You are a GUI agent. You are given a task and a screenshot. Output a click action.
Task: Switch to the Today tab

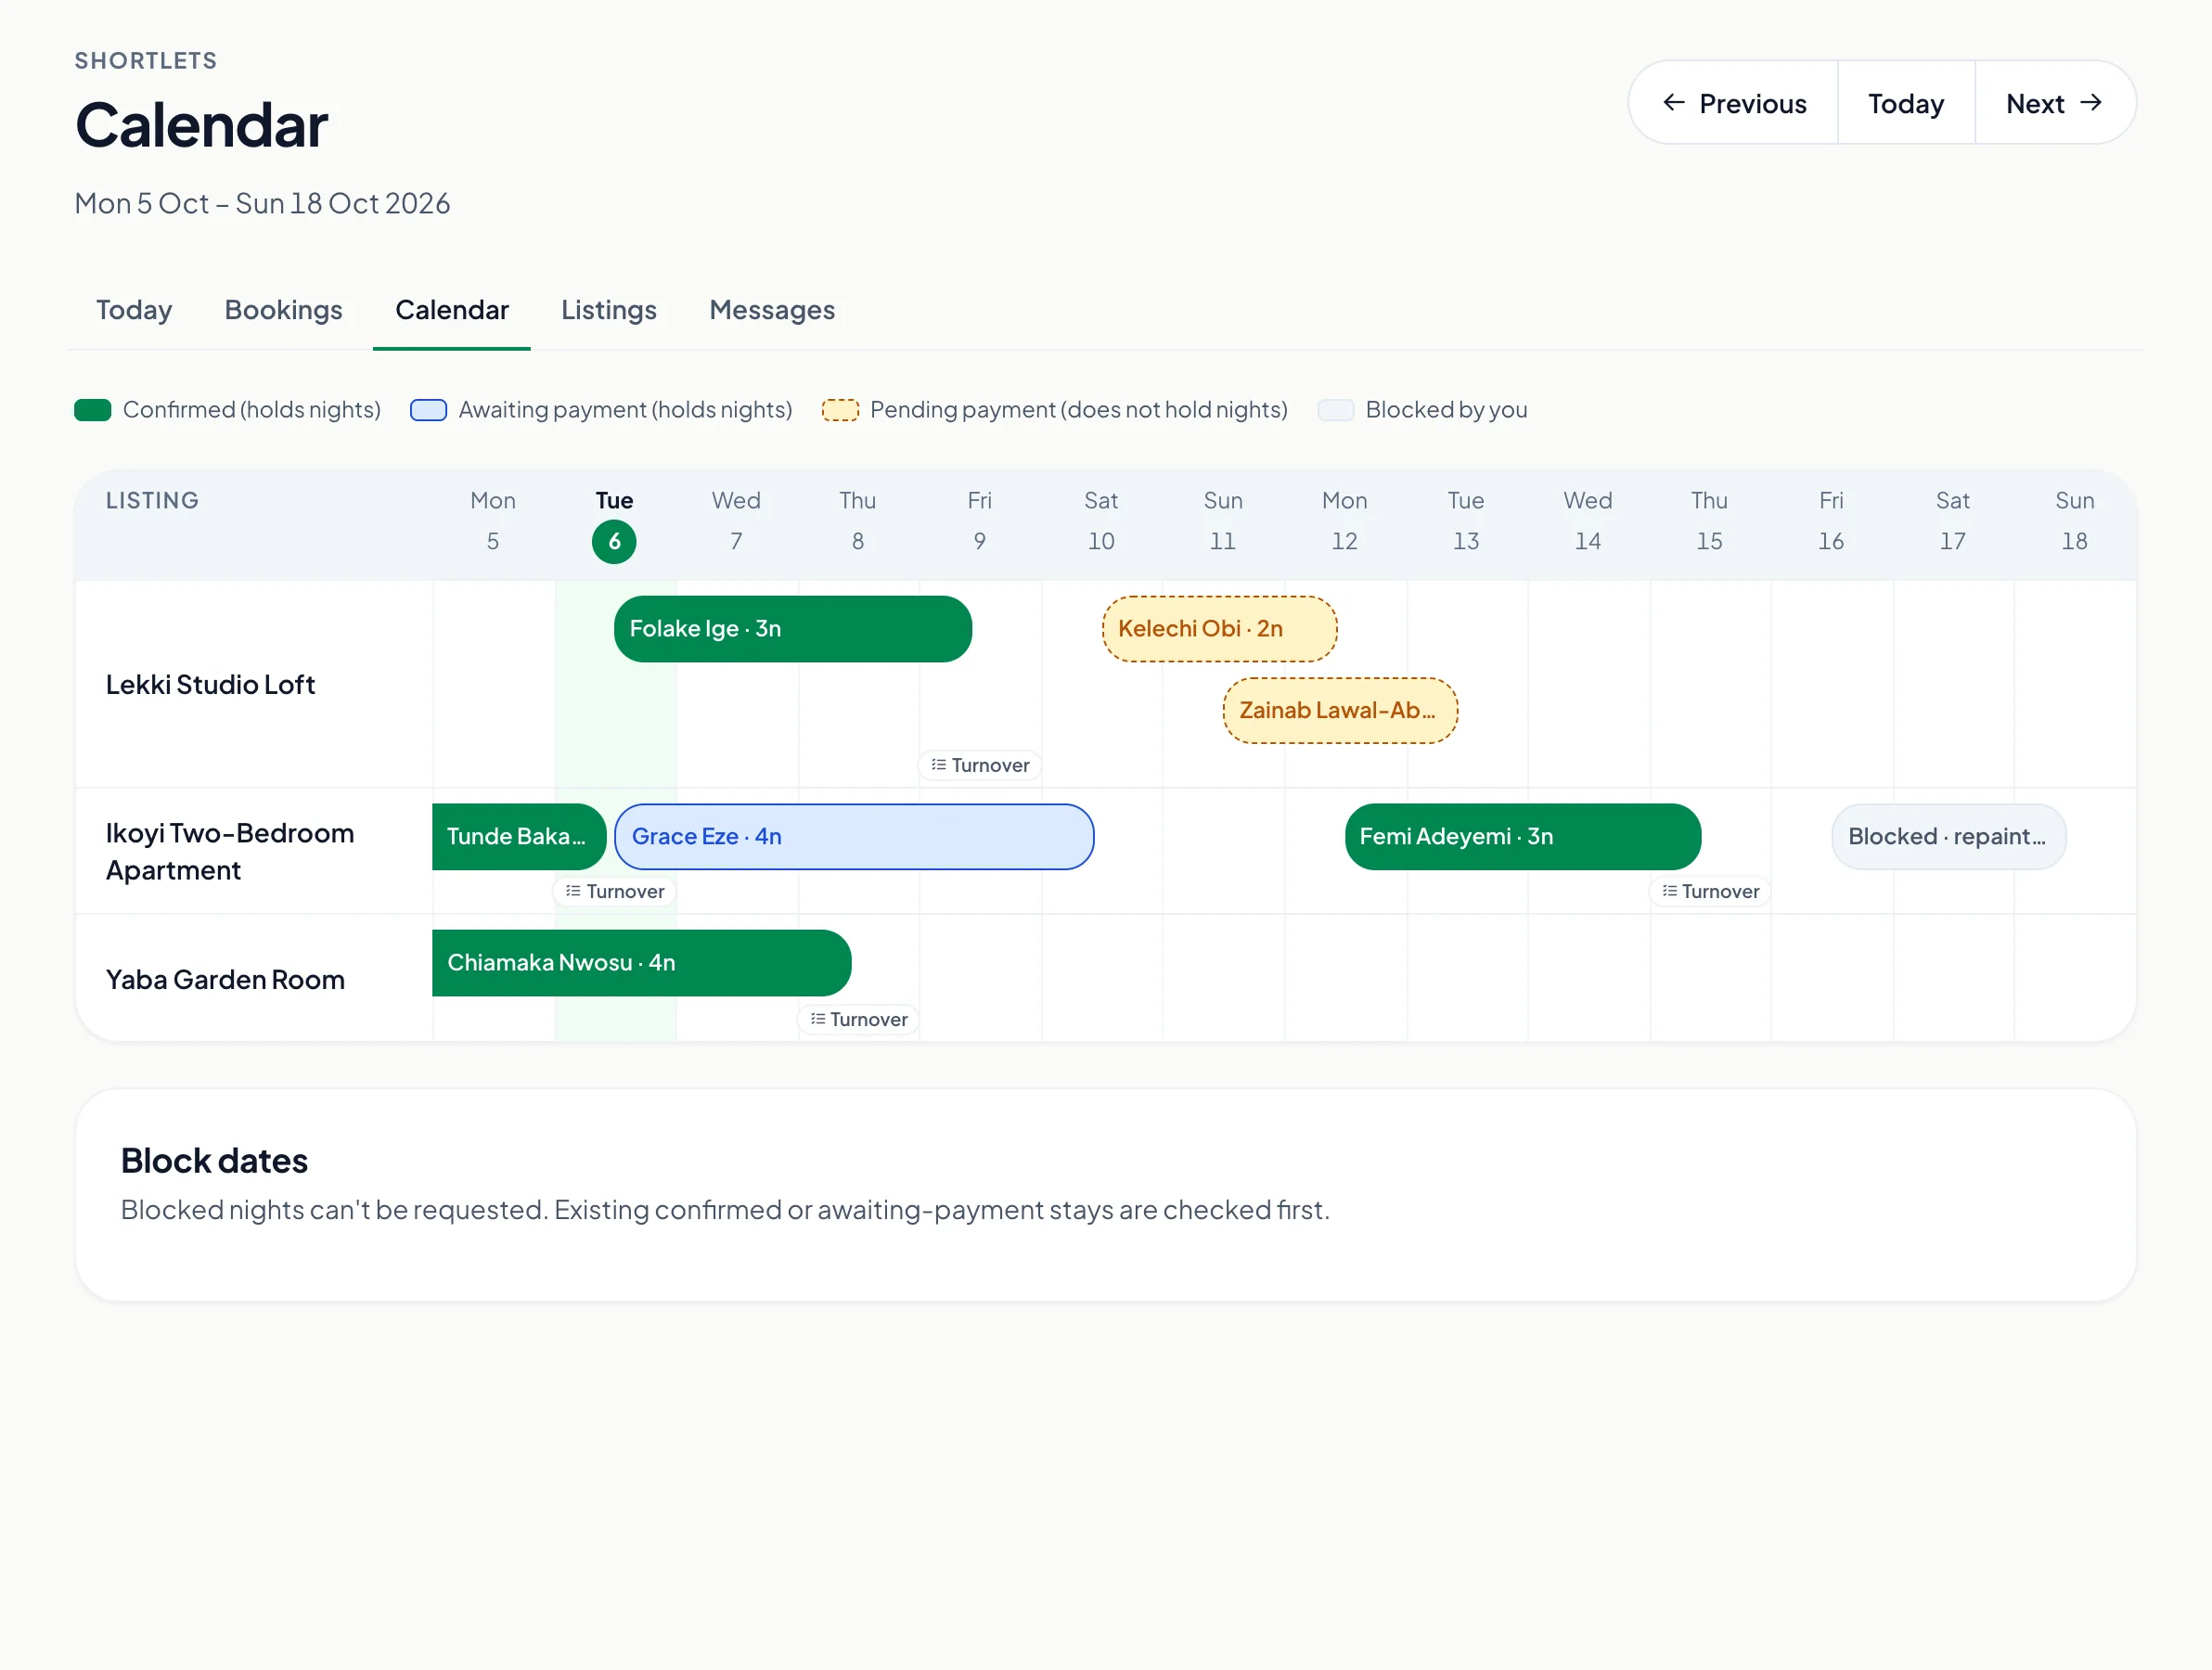coord(134,310)
